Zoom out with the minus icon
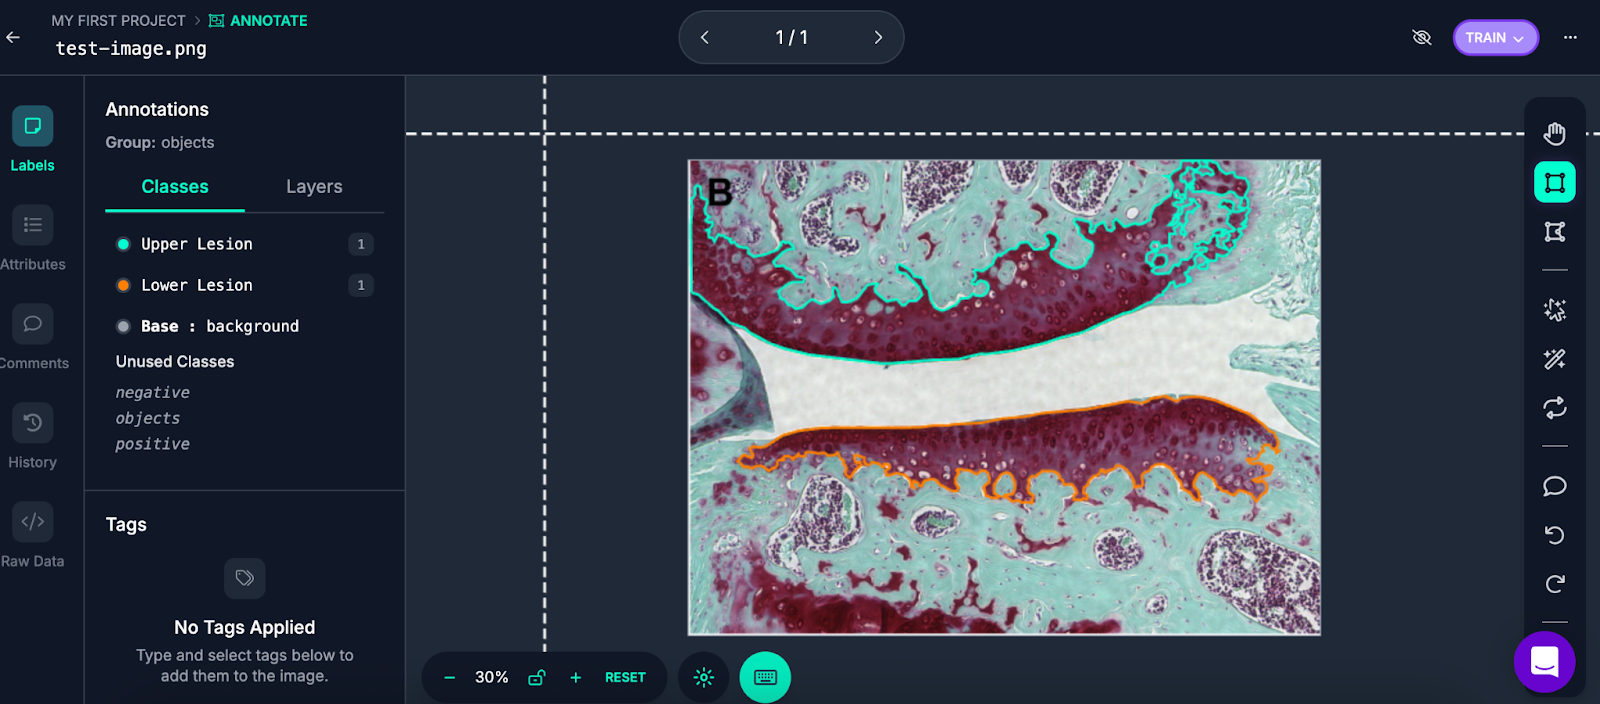Viewport: 1600px width, 704px height. (450, 678)
